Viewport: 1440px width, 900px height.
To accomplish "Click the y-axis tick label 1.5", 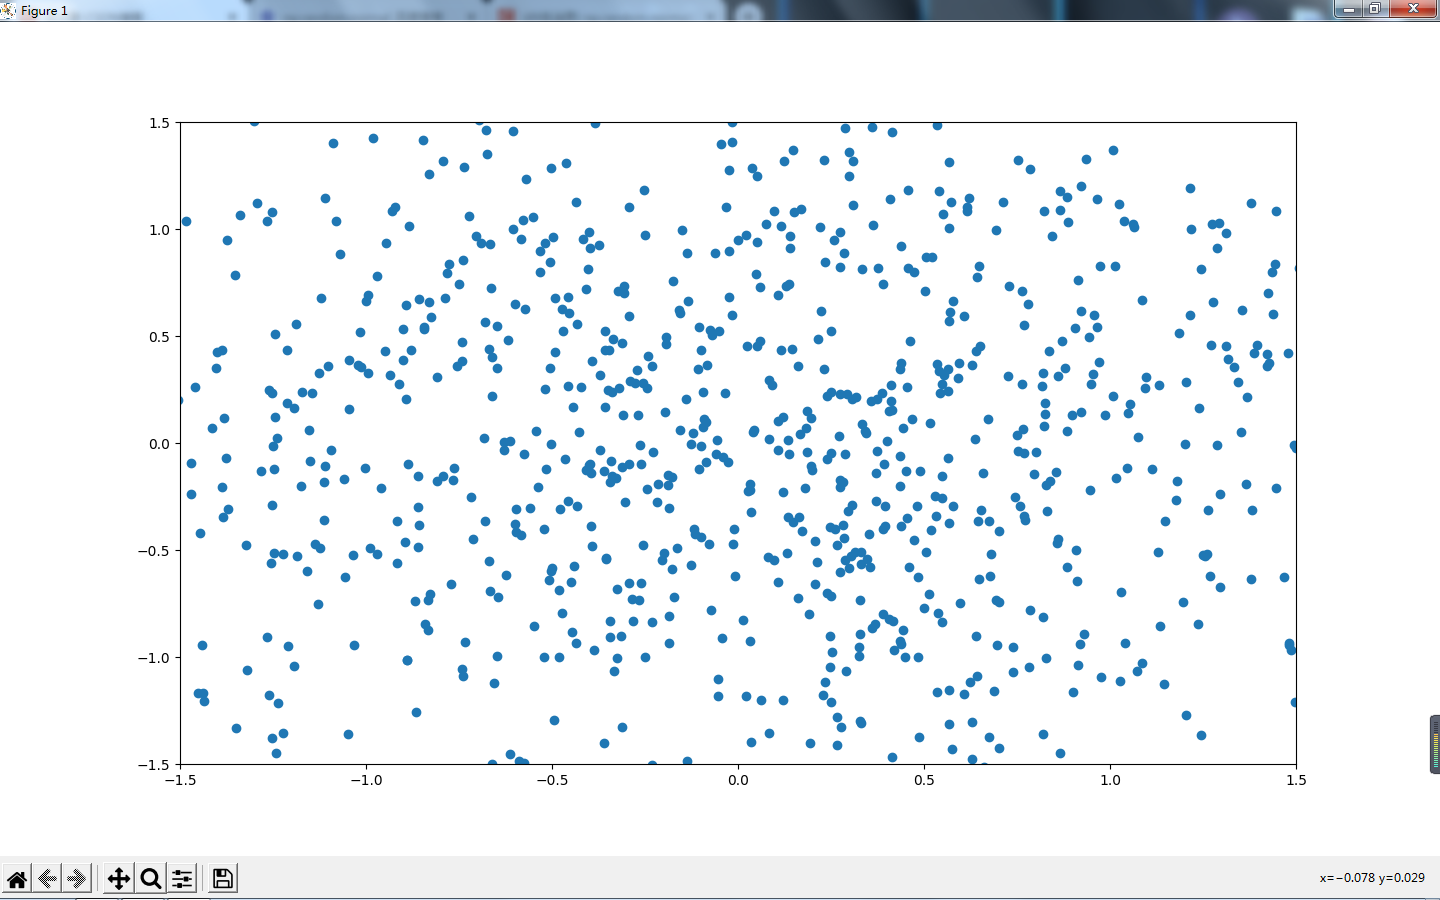I will (160, 123).
